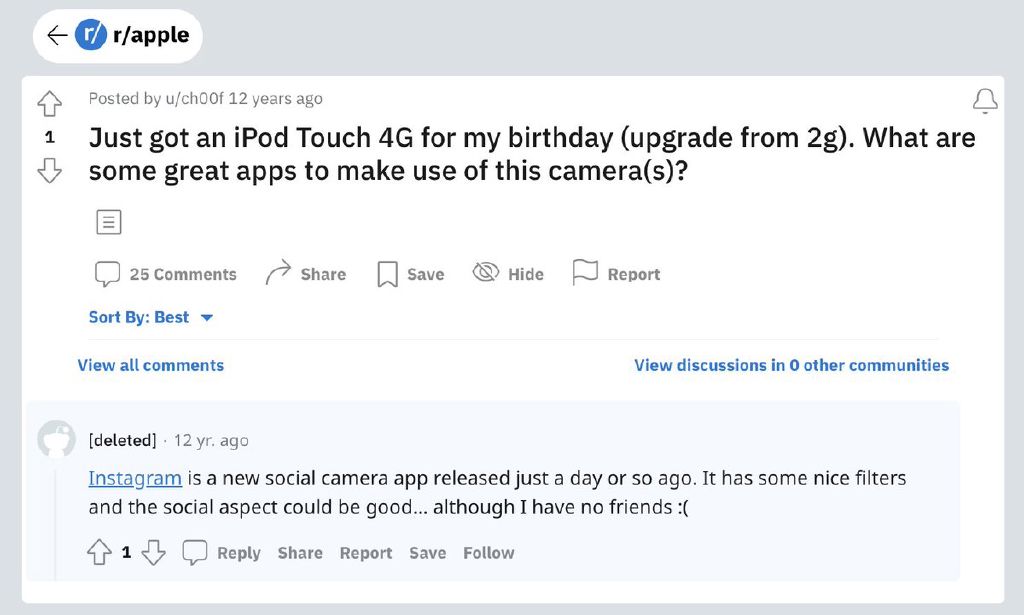The height and width of the screenshot is (615, 1024).
Task: Click the post's Share arrow icon
Action: (278, 273)
